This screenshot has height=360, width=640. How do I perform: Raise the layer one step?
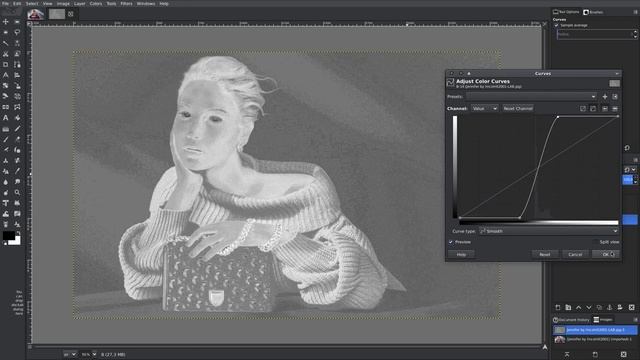click(578, 307)
